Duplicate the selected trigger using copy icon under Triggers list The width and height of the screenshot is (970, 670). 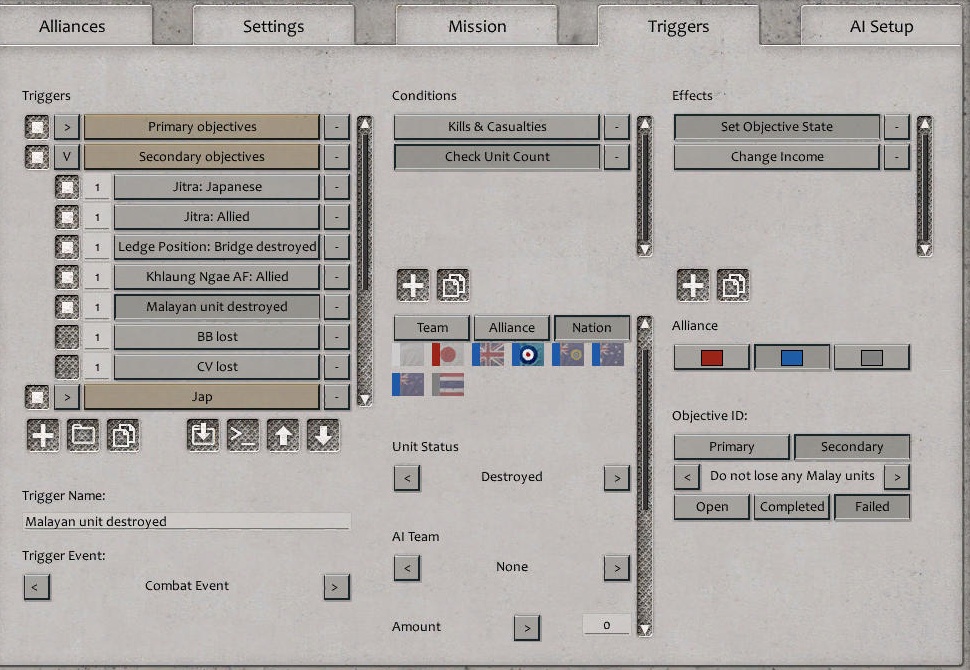pyautogui.click(x=123, y=436)
